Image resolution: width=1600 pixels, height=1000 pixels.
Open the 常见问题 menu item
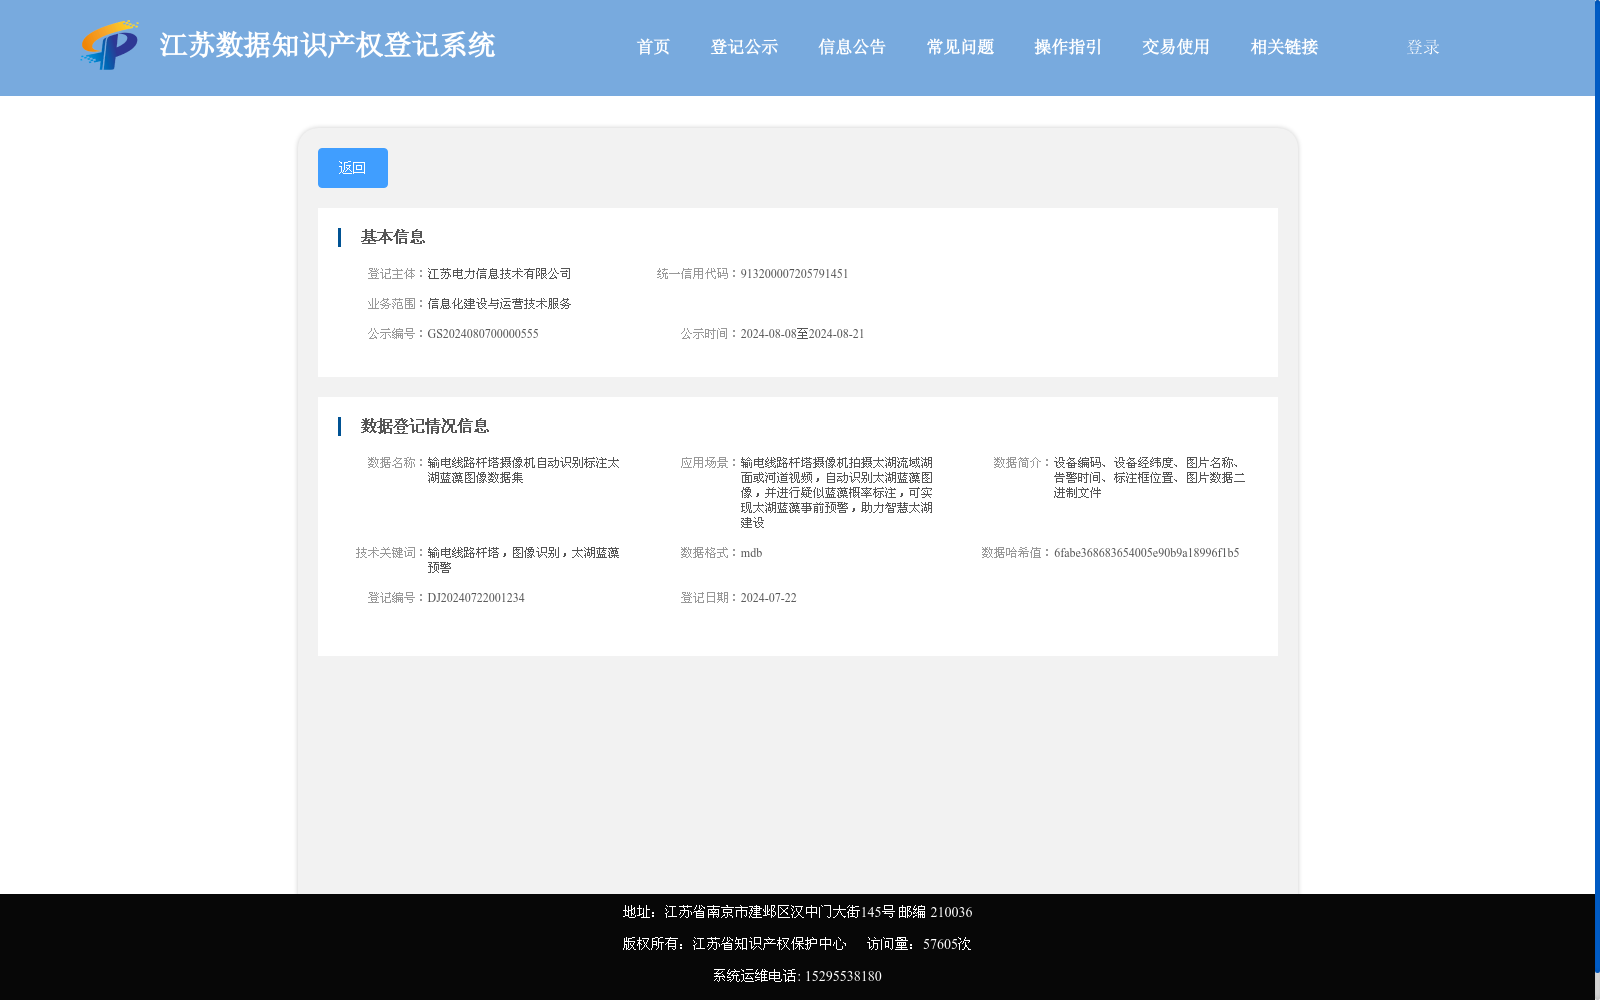tap(960, 47)
